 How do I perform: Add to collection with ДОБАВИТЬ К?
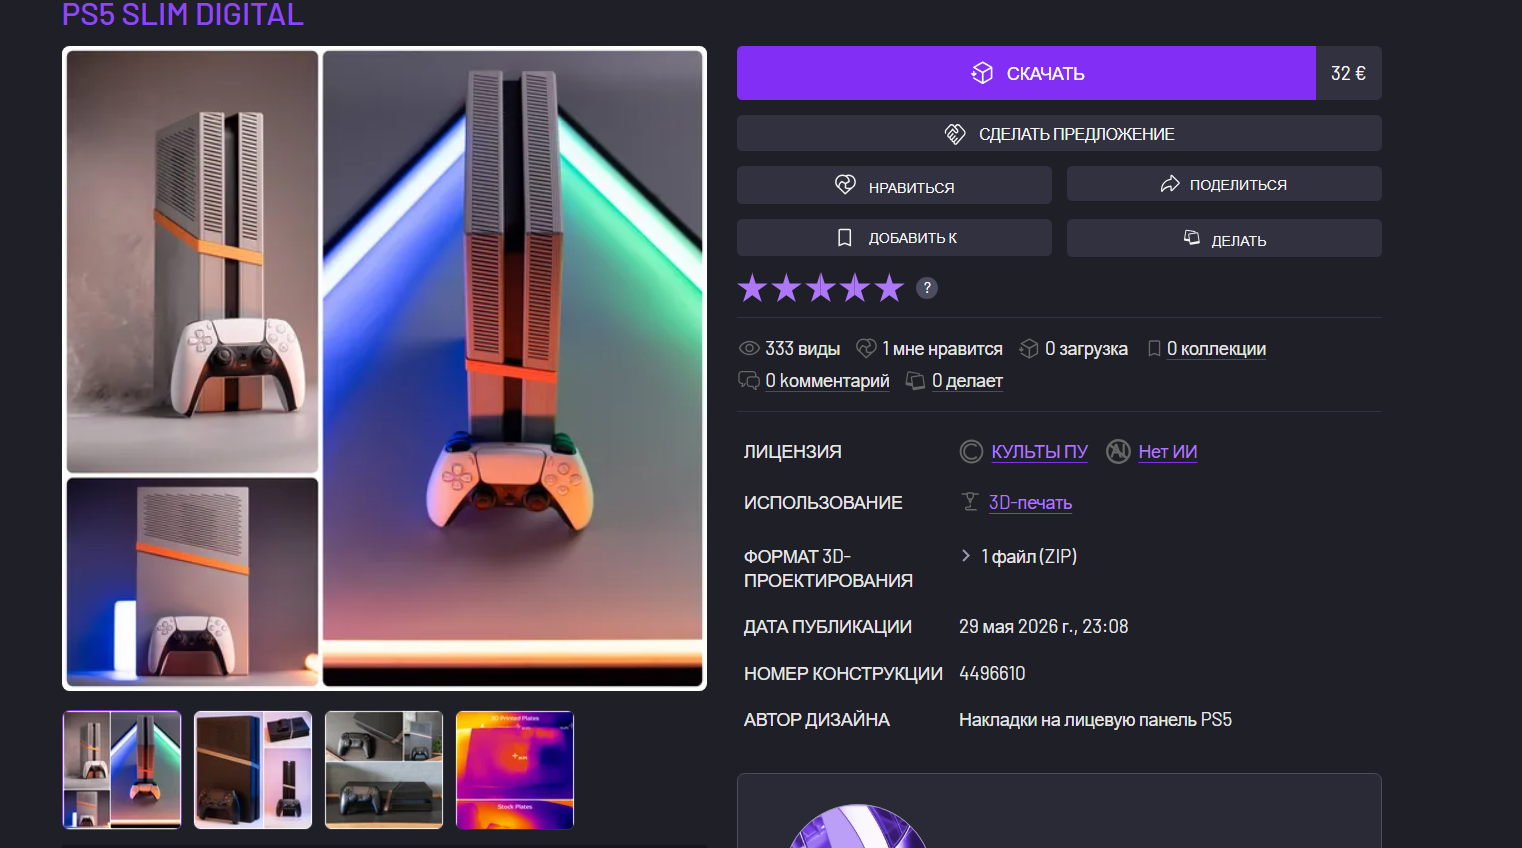point(894,238)
